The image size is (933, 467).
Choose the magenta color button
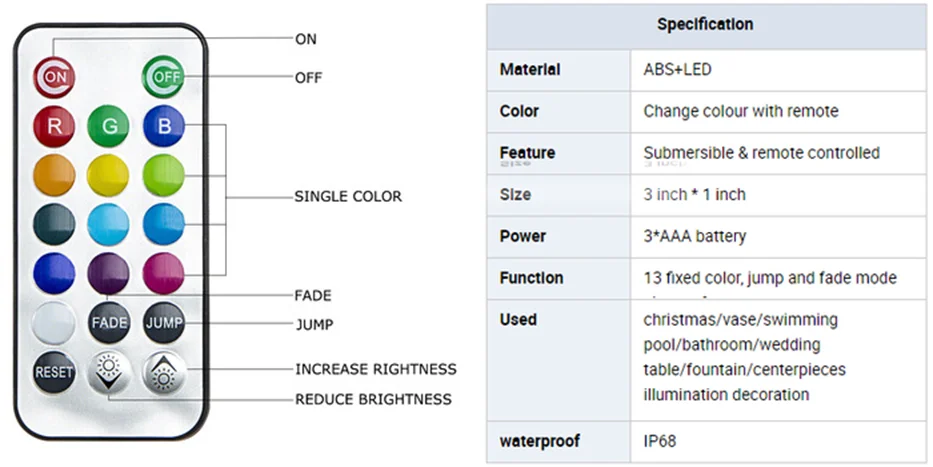click(x=163, y=273)
